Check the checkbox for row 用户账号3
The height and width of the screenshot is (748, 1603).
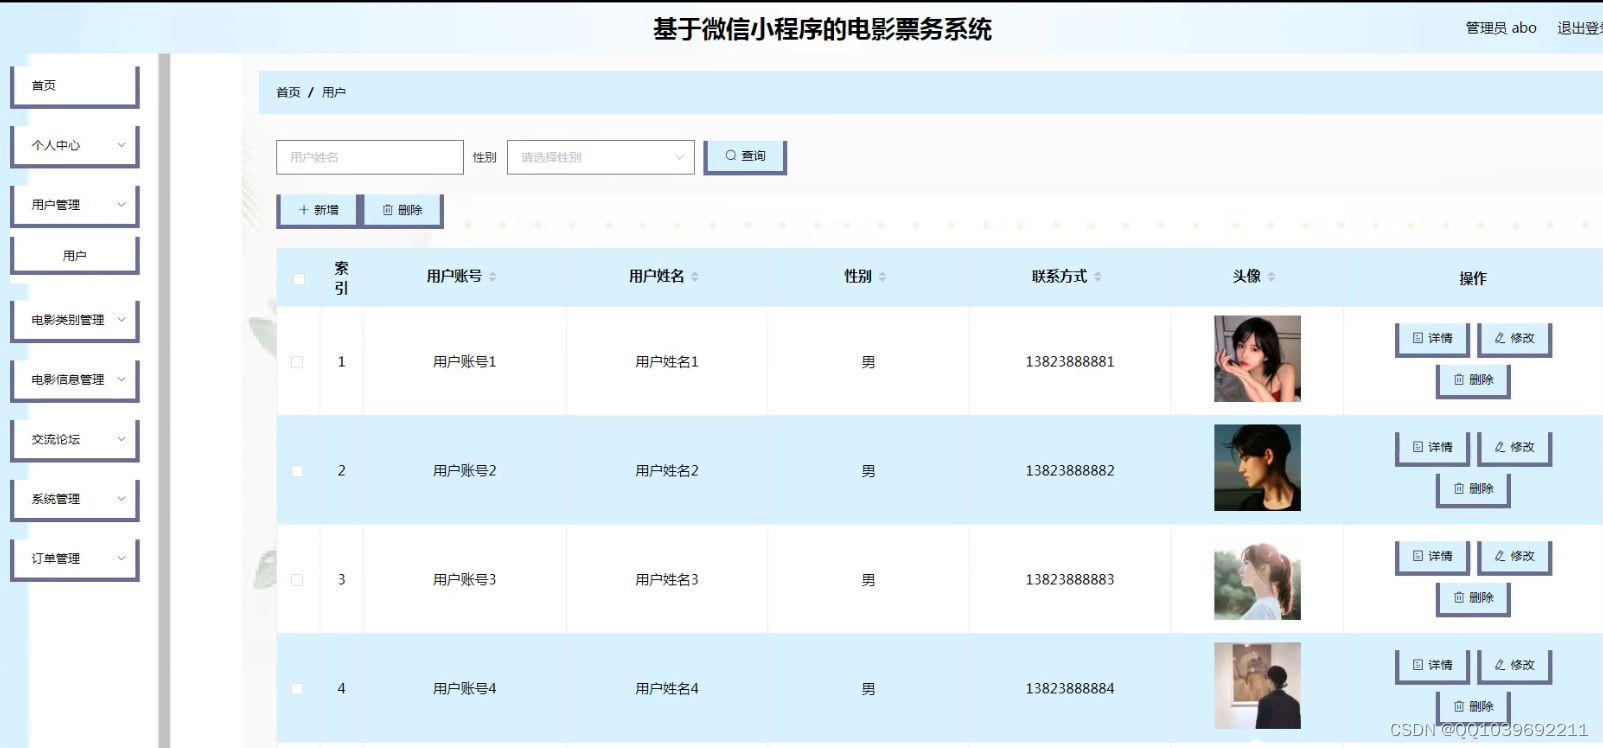(x=297, y=580)
